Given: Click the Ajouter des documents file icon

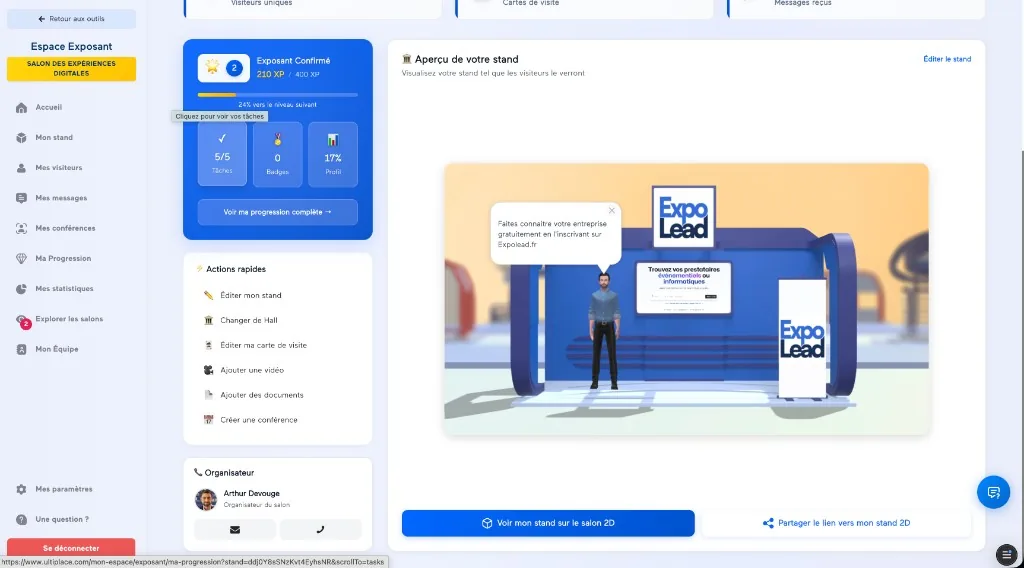Looking at the screenshot, I should click(x=208, y=395).
